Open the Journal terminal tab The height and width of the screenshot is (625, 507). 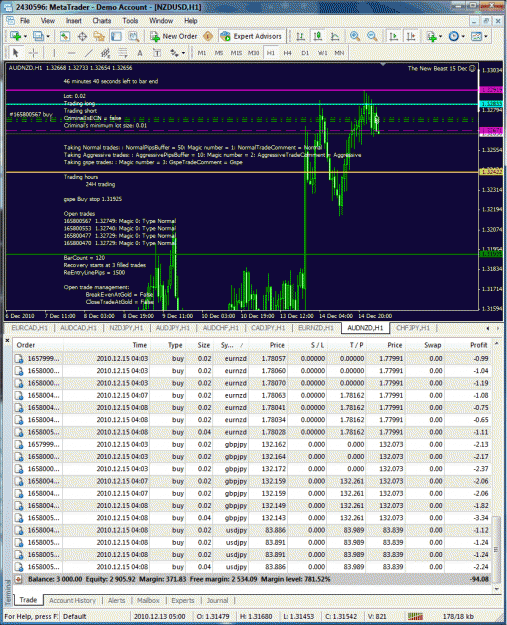point(218,600)
